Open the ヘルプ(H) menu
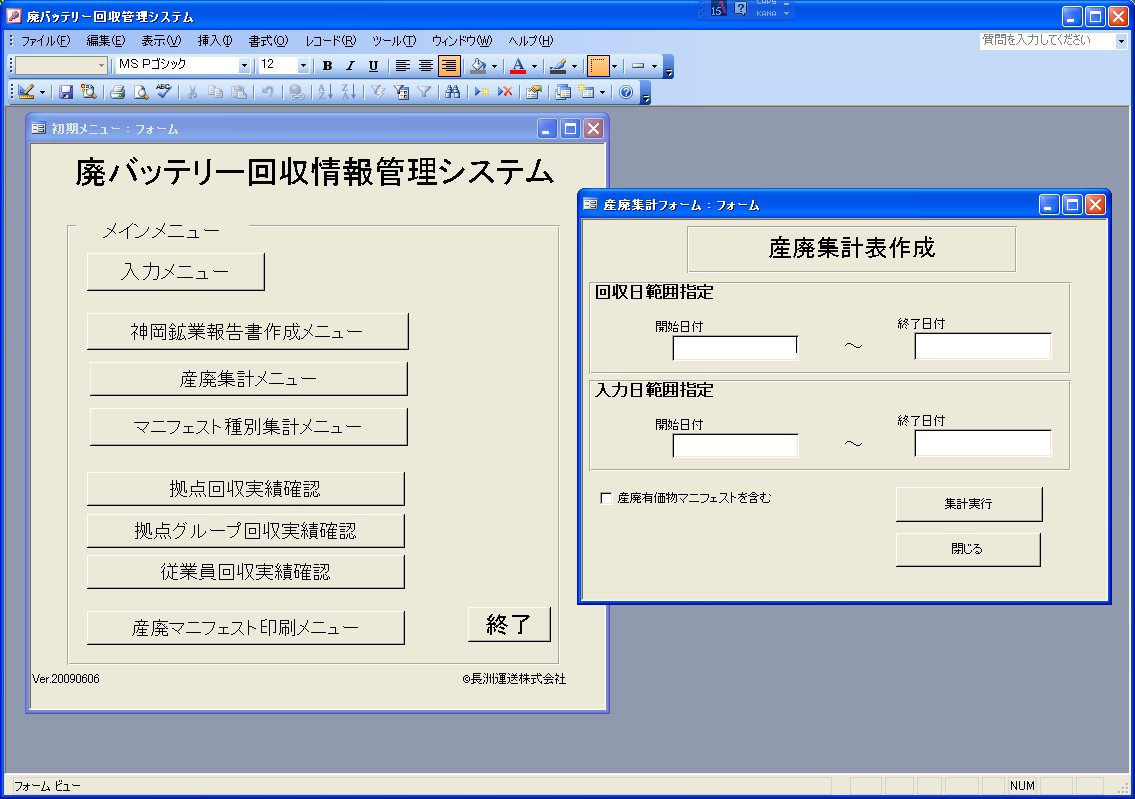The width and height of the screenshot is (1135, 799). pyautogui.click(x=531, y=41)
